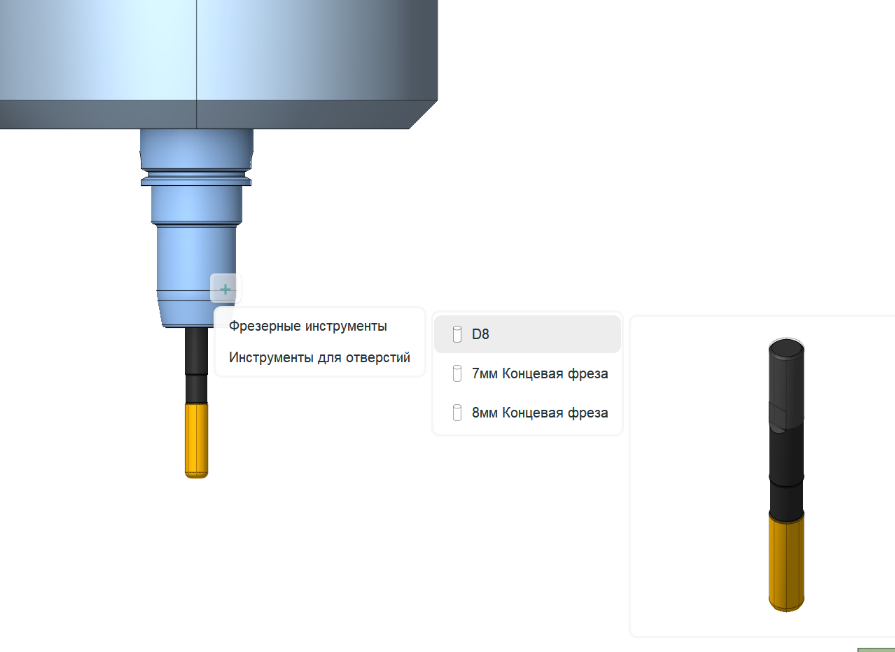Image resolution: width=895 pixels, height=652 pixels.
Task: Select the blue tool holder in the viewport
Action: (x=196, y=228)
